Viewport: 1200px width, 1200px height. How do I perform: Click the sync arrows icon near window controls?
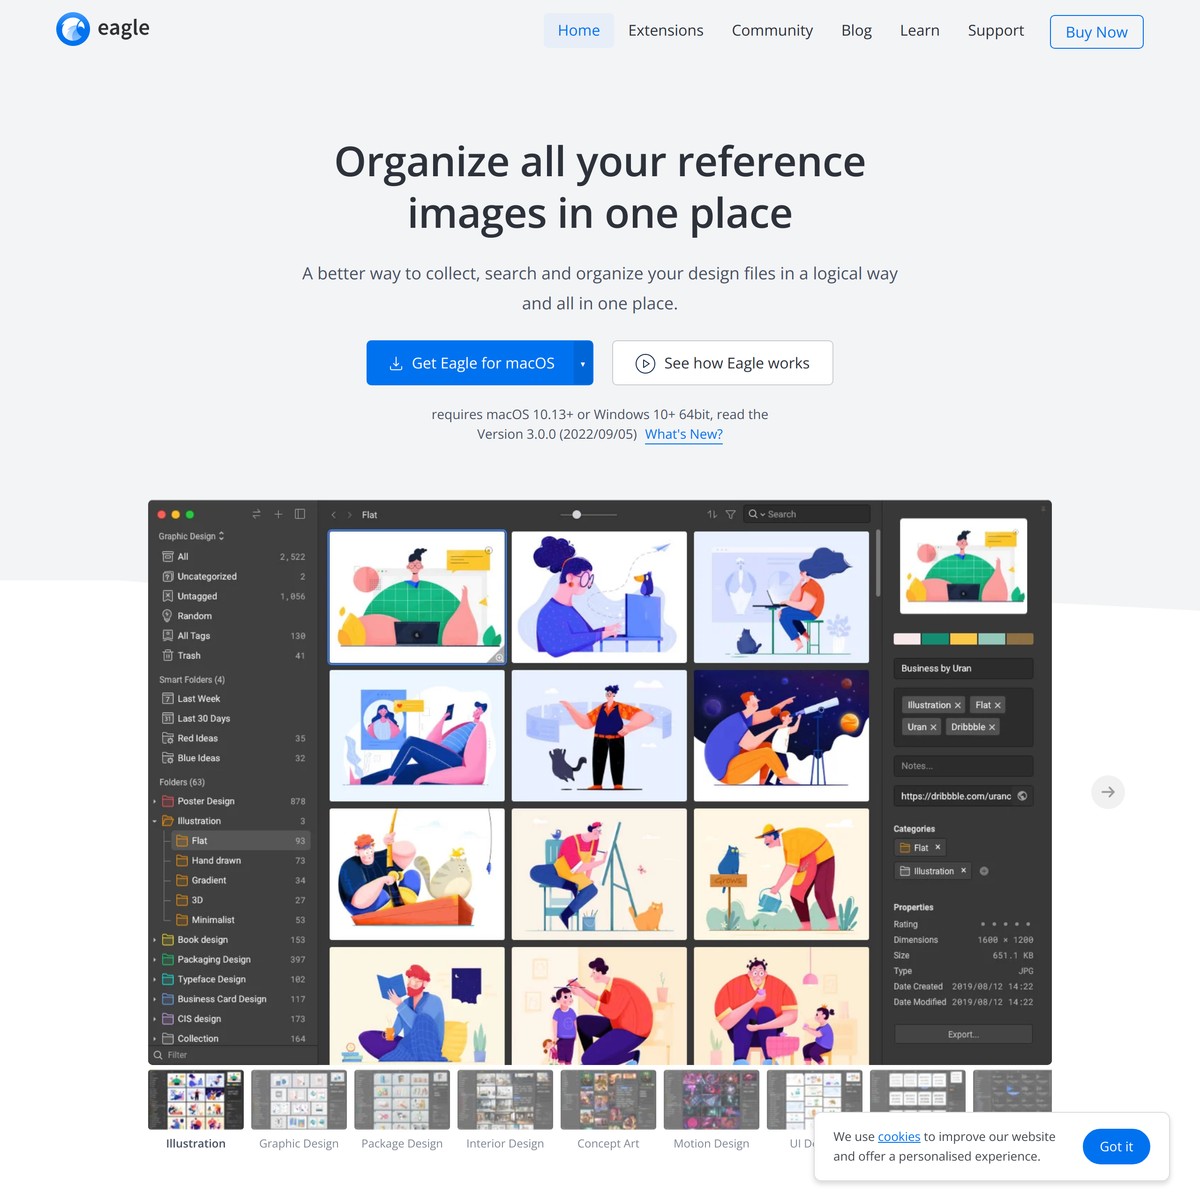pyautogui.click(x=256, y=513)
